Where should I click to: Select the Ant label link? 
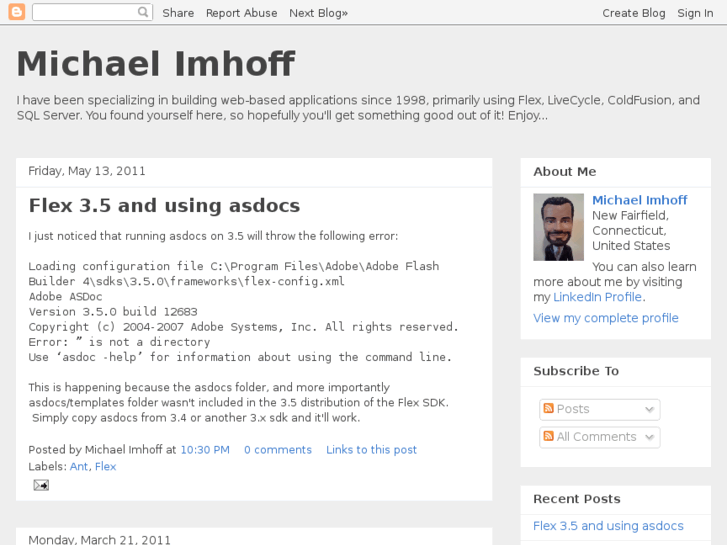tap(78, 466)
